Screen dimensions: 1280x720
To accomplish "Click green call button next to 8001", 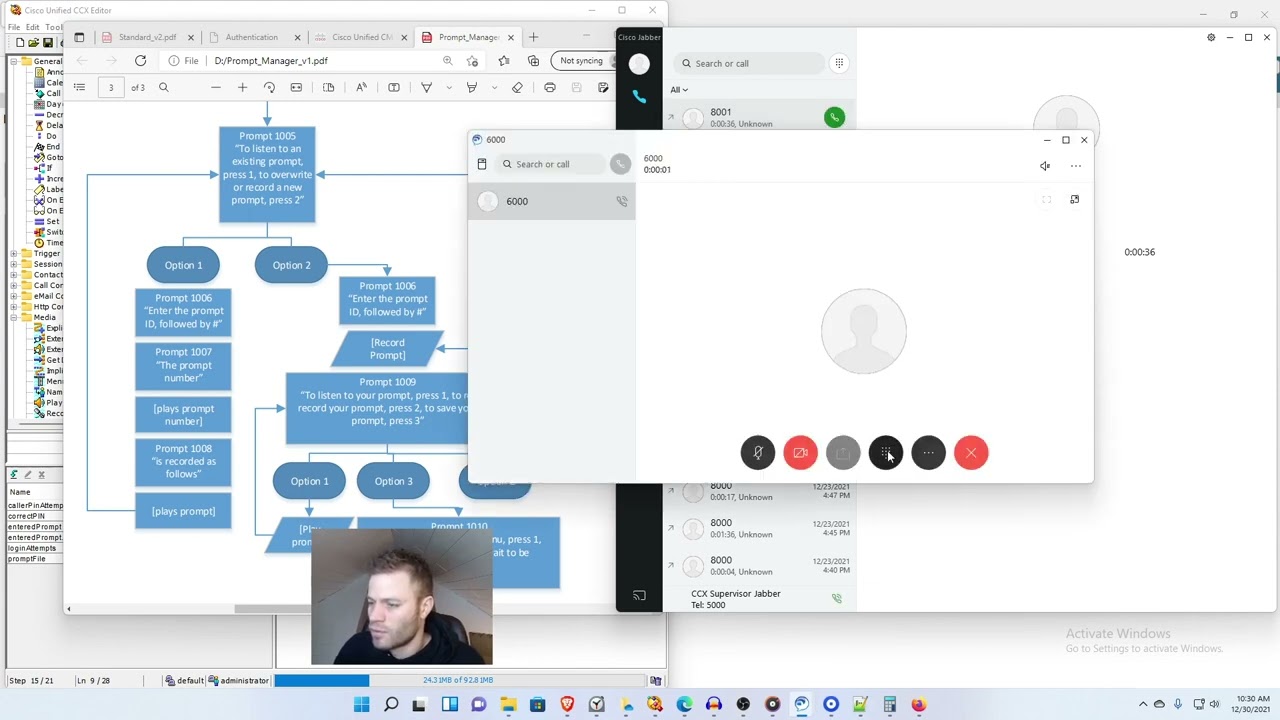I will coord(834,117).
